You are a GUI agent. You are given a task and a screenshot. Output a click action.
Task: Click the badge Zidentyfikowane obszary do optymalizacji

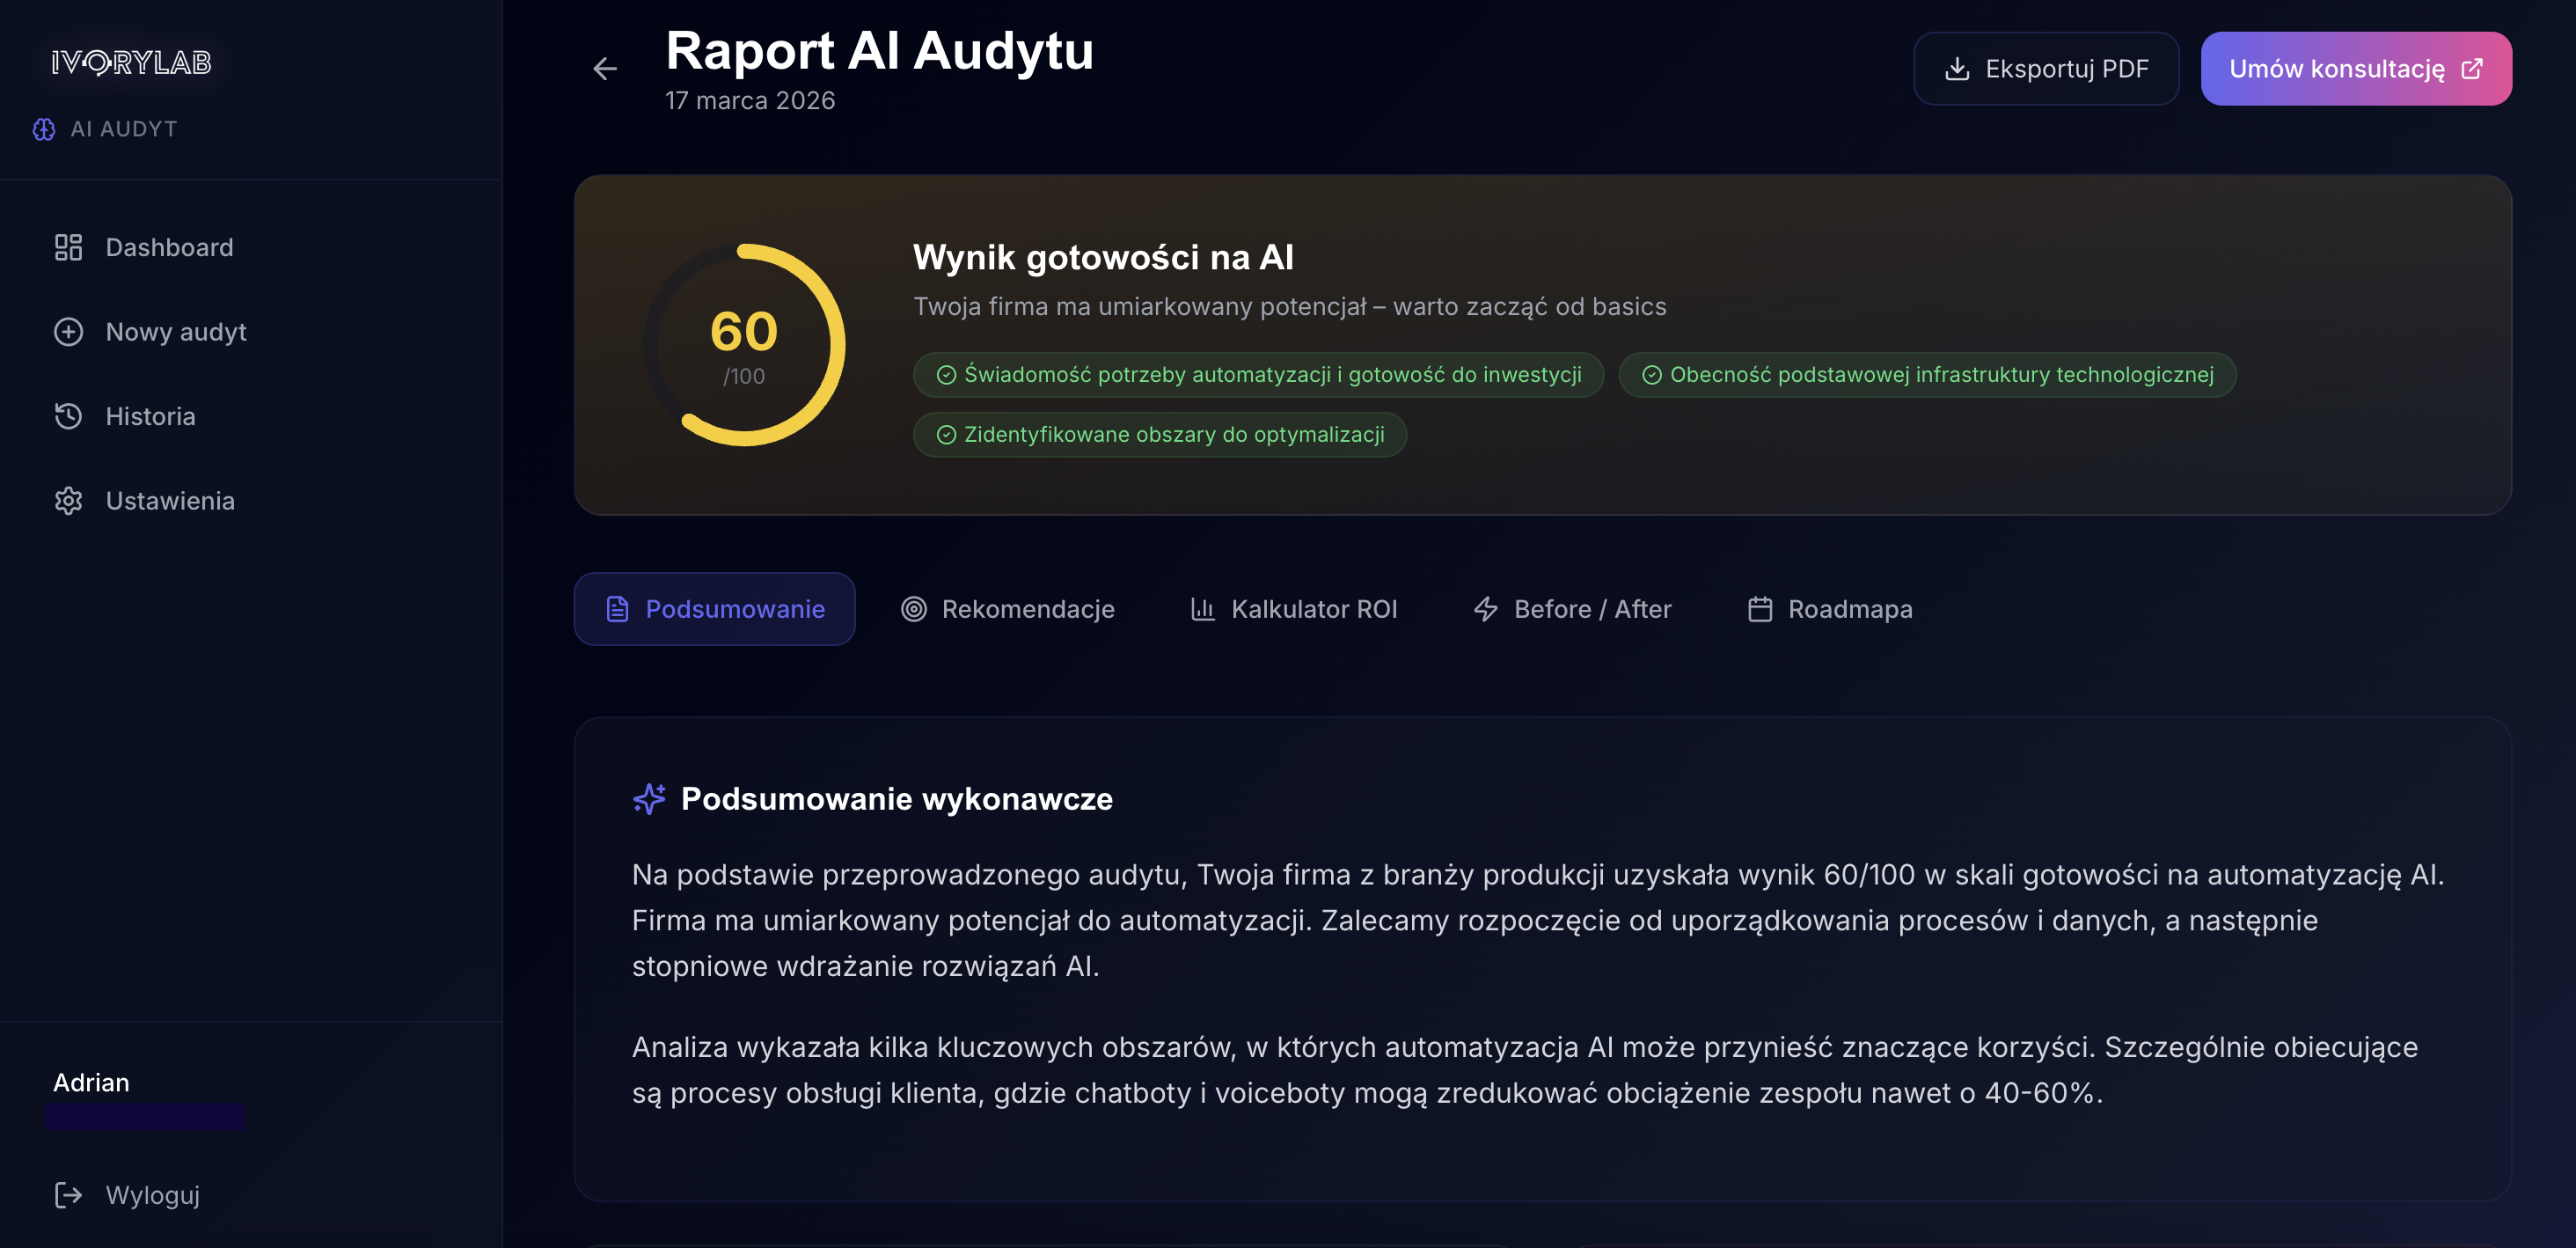[x=1159, y=434]
